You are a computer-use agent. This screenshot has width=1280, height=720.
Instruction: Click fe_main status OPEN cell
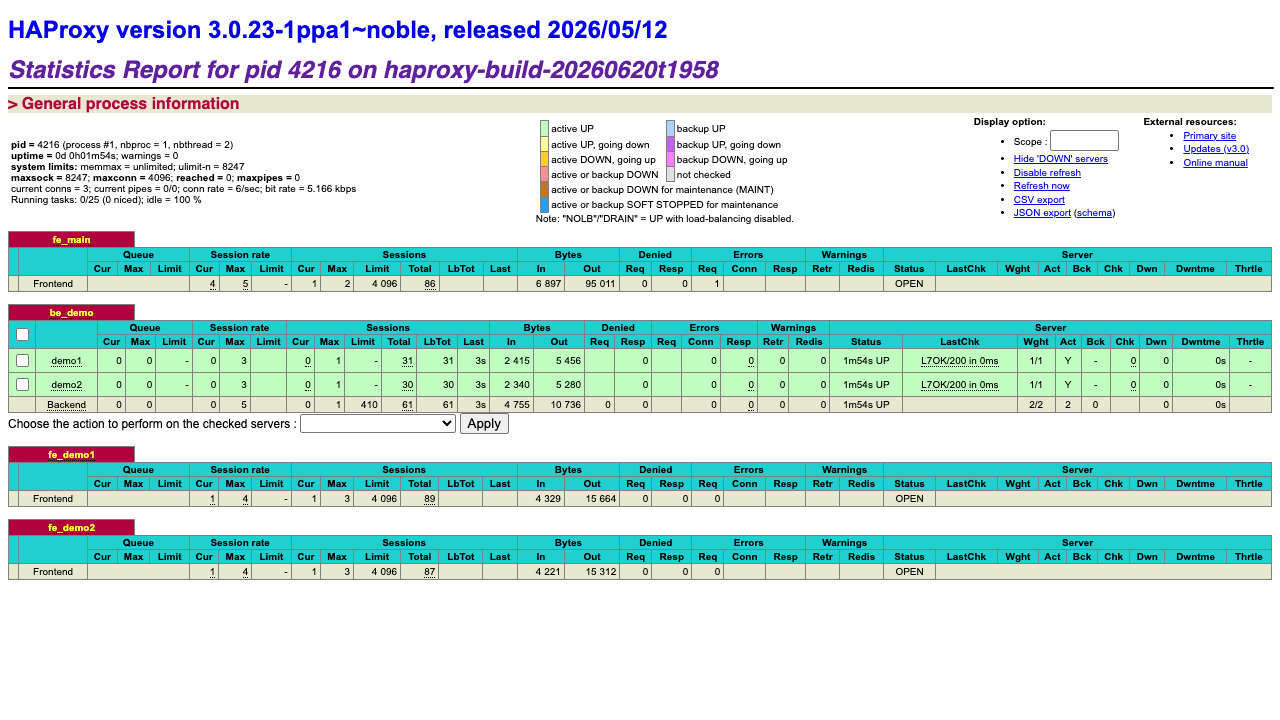pyautogui.click(x=910, y=284)
